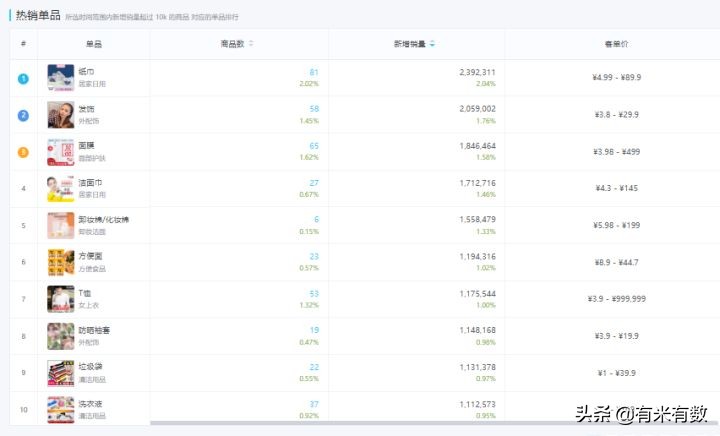This screenshot has width=720, height=436.
Task: Select the 纸巾 product name
Action: coord(86,72)
